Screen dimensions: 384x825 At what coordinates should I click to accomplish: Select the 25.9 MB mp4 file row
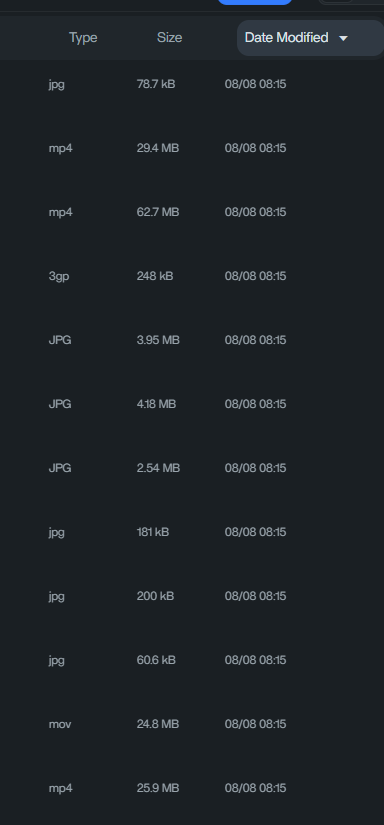point(192,788)
